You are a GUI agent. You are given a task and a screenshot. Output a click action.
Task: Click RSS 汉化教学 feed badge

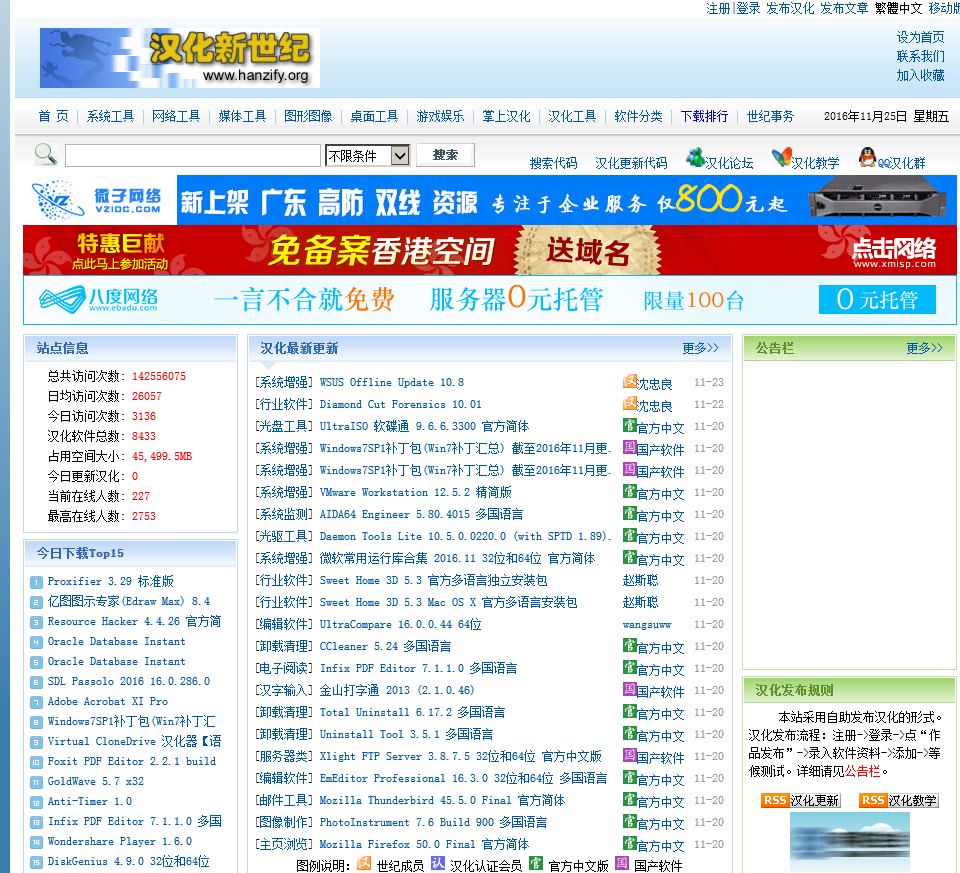coord(898,800)
